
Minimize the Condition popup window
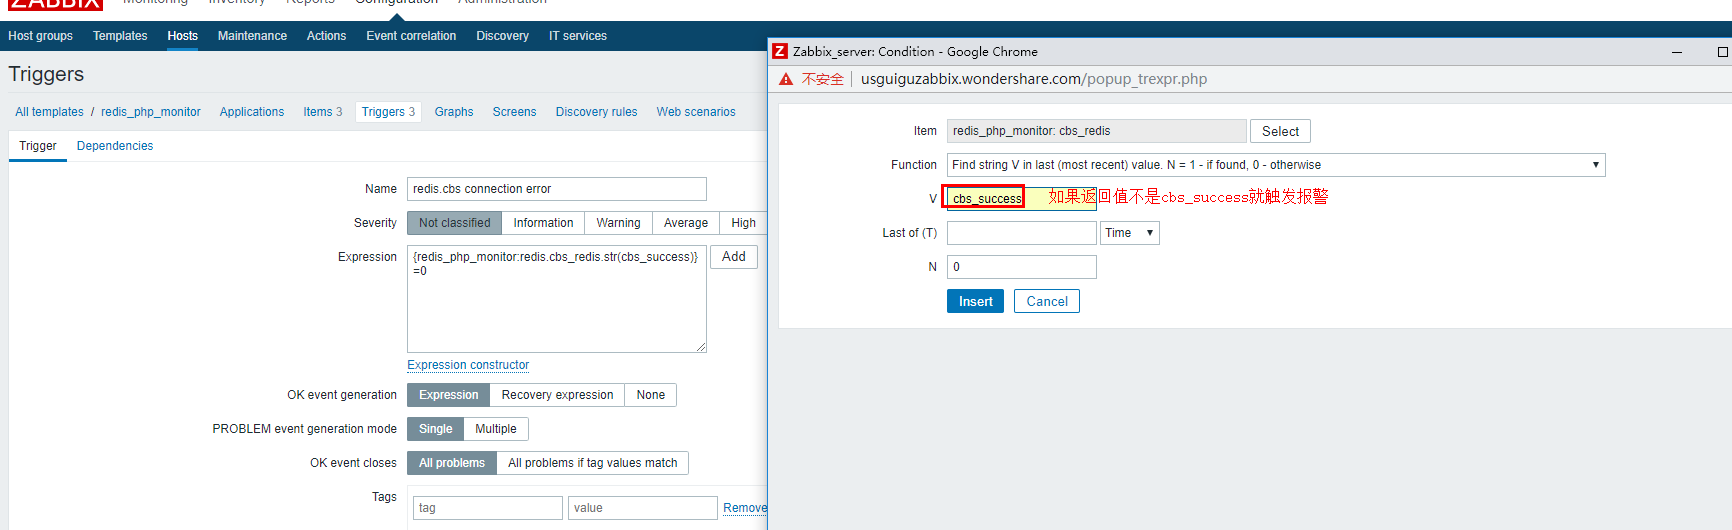[1677, 52]
